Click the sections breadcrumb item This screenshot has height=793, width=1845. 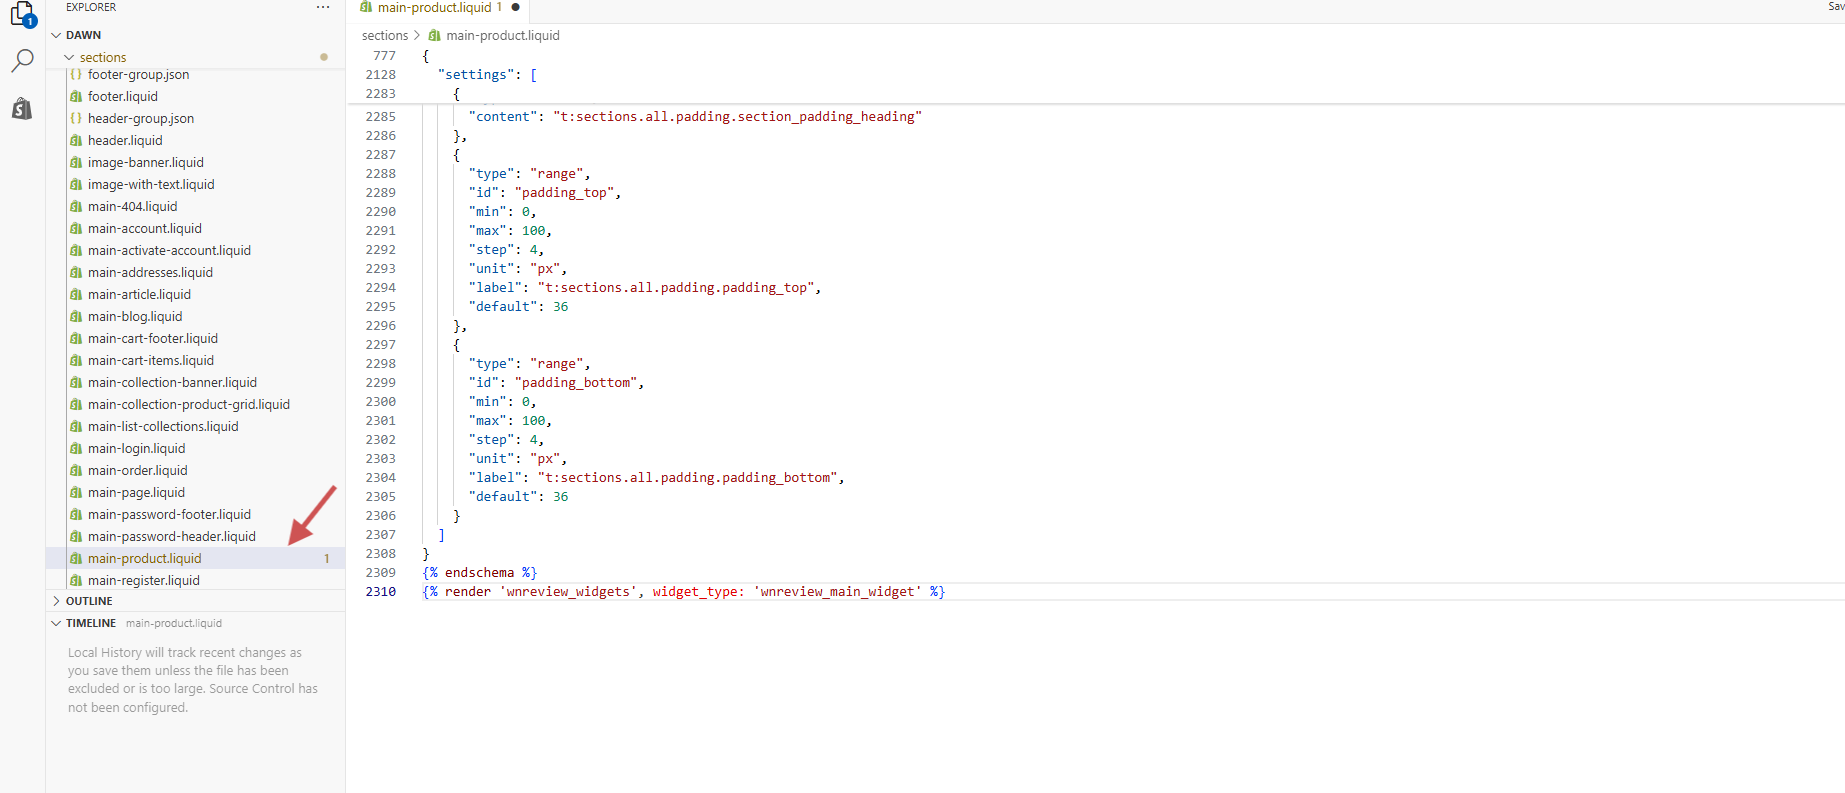coord(385,36)
